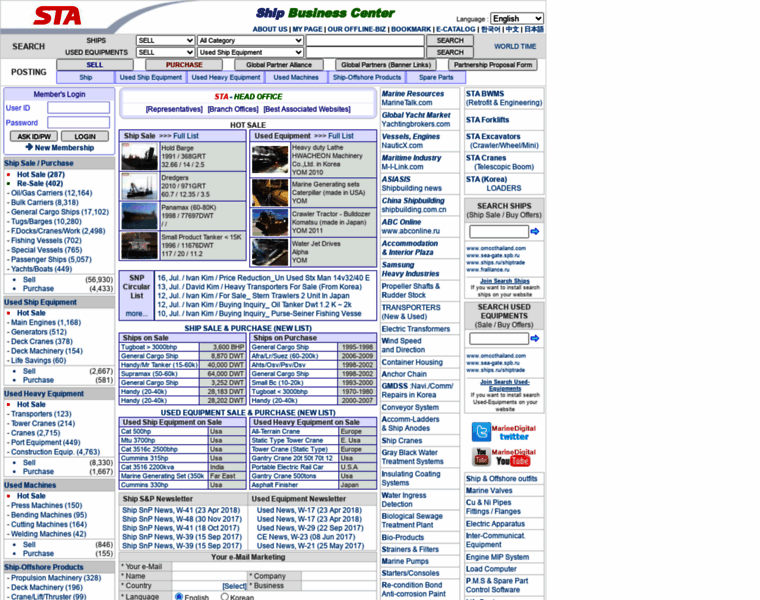Click the Search Used Equipments blue arrow
The image size is (760, 600).
tap(535, 338)
